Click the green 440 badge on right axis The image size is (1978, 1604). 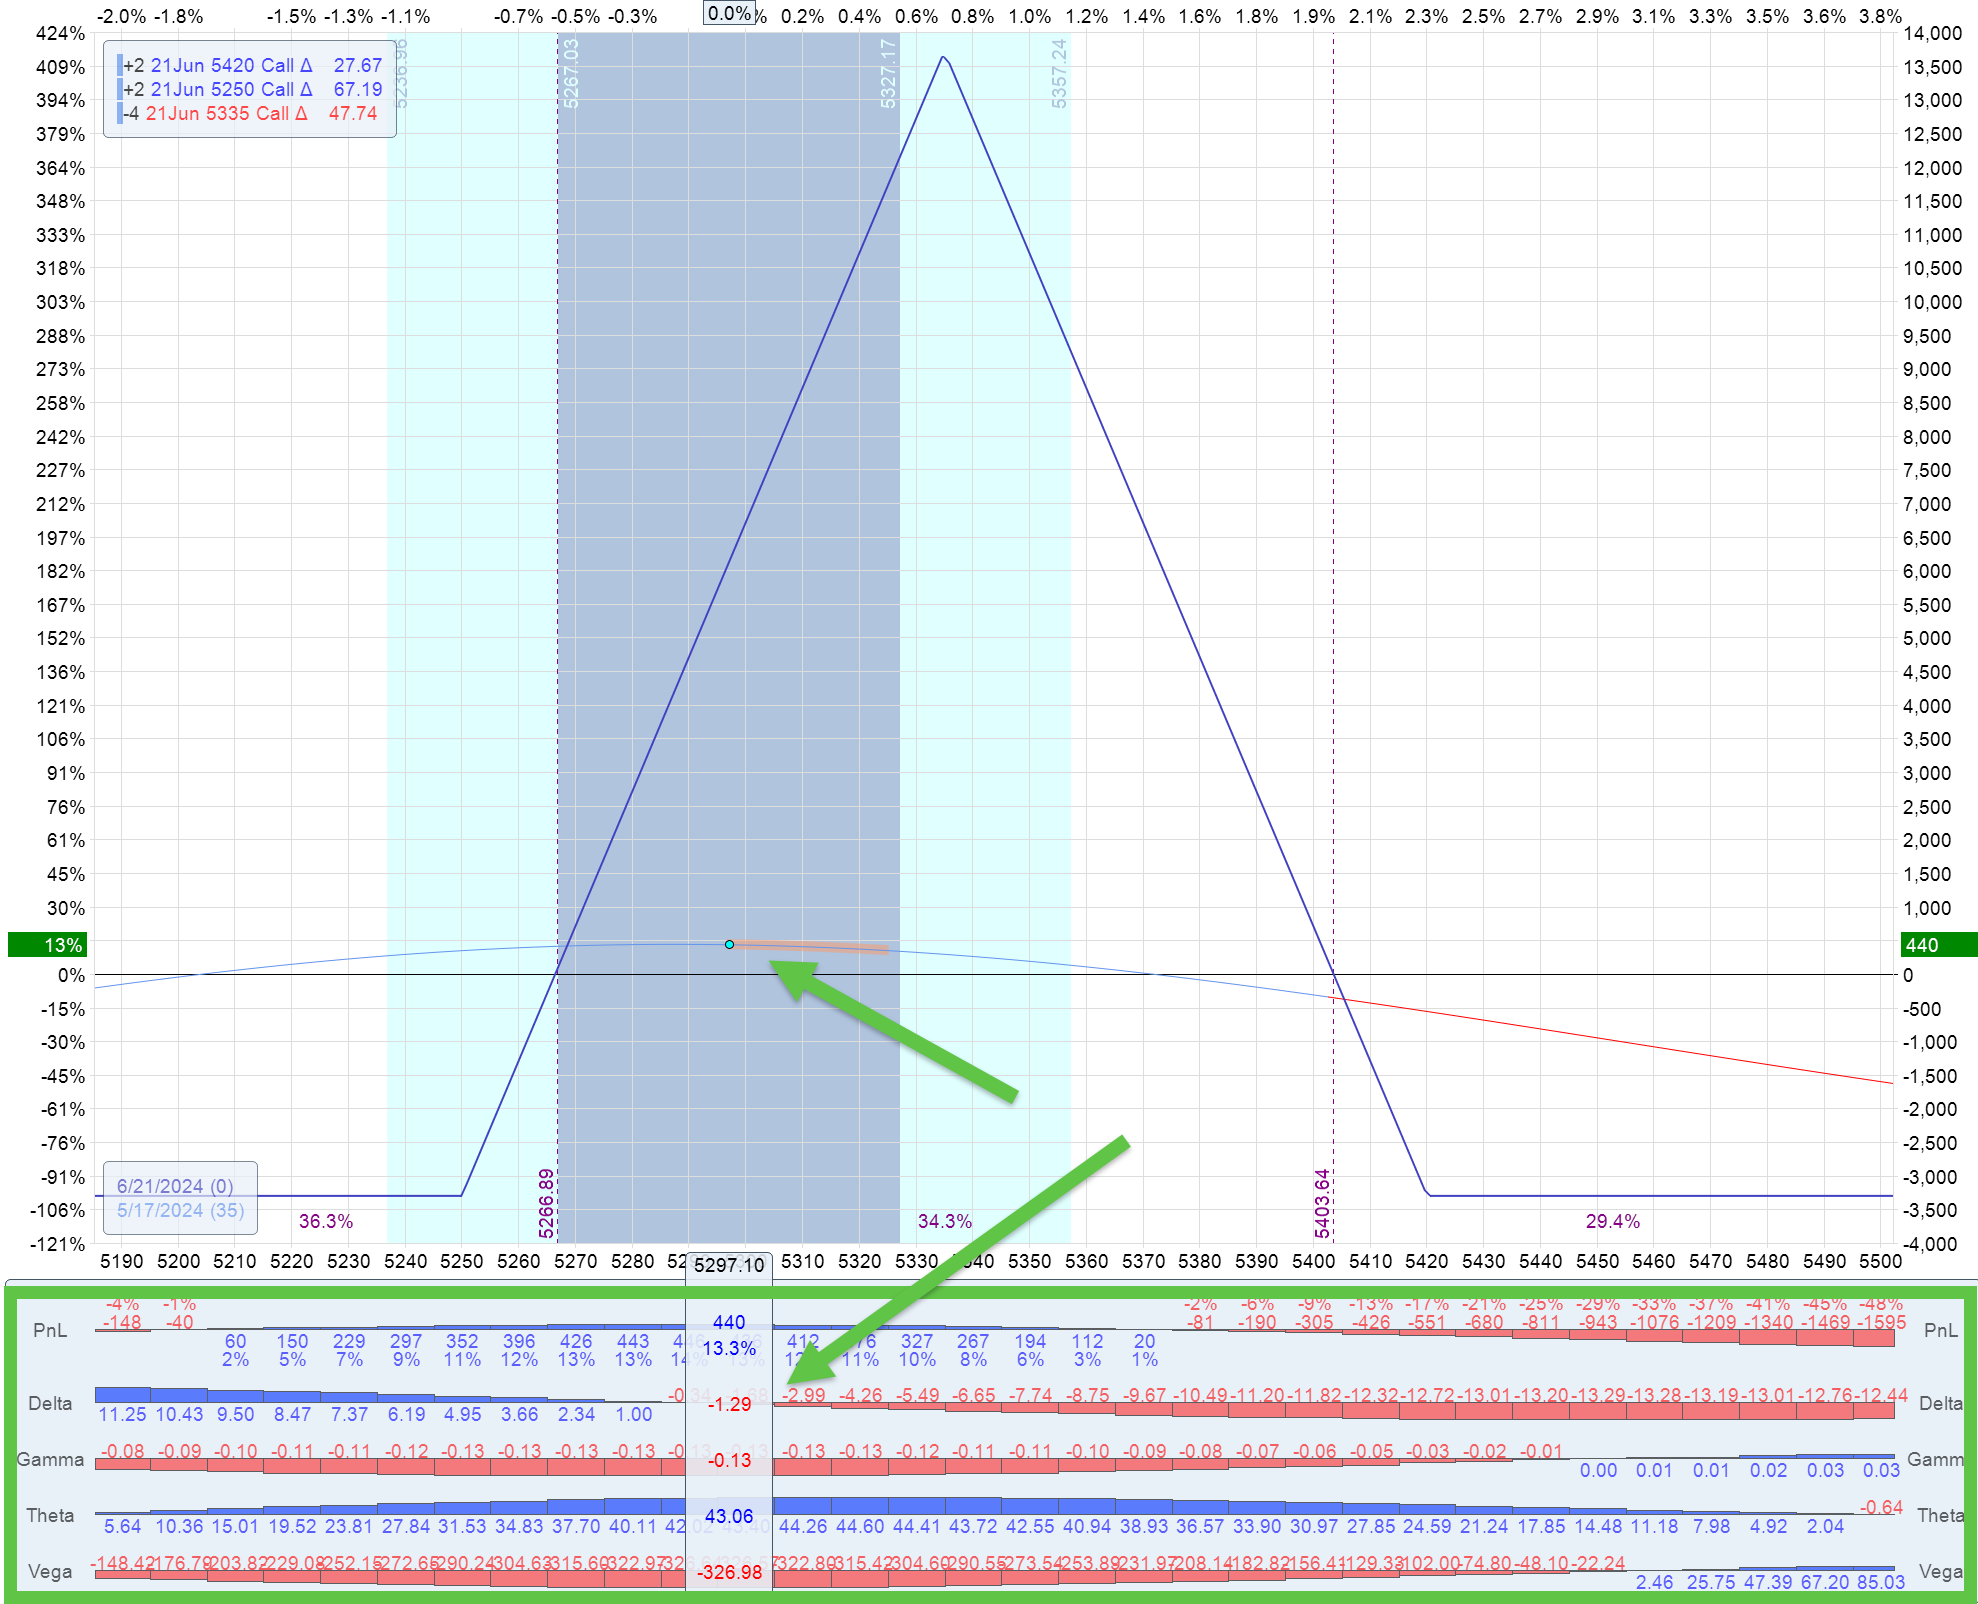(x=1936, y=945)
